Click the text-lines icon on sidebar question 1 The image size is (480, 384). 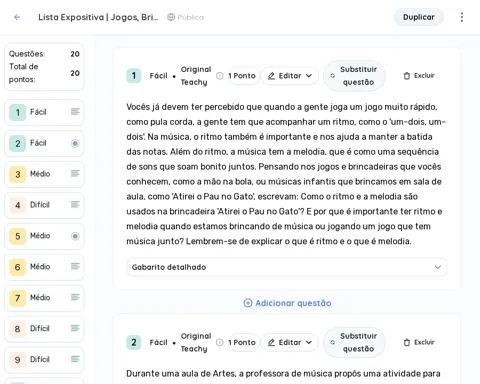75,112
